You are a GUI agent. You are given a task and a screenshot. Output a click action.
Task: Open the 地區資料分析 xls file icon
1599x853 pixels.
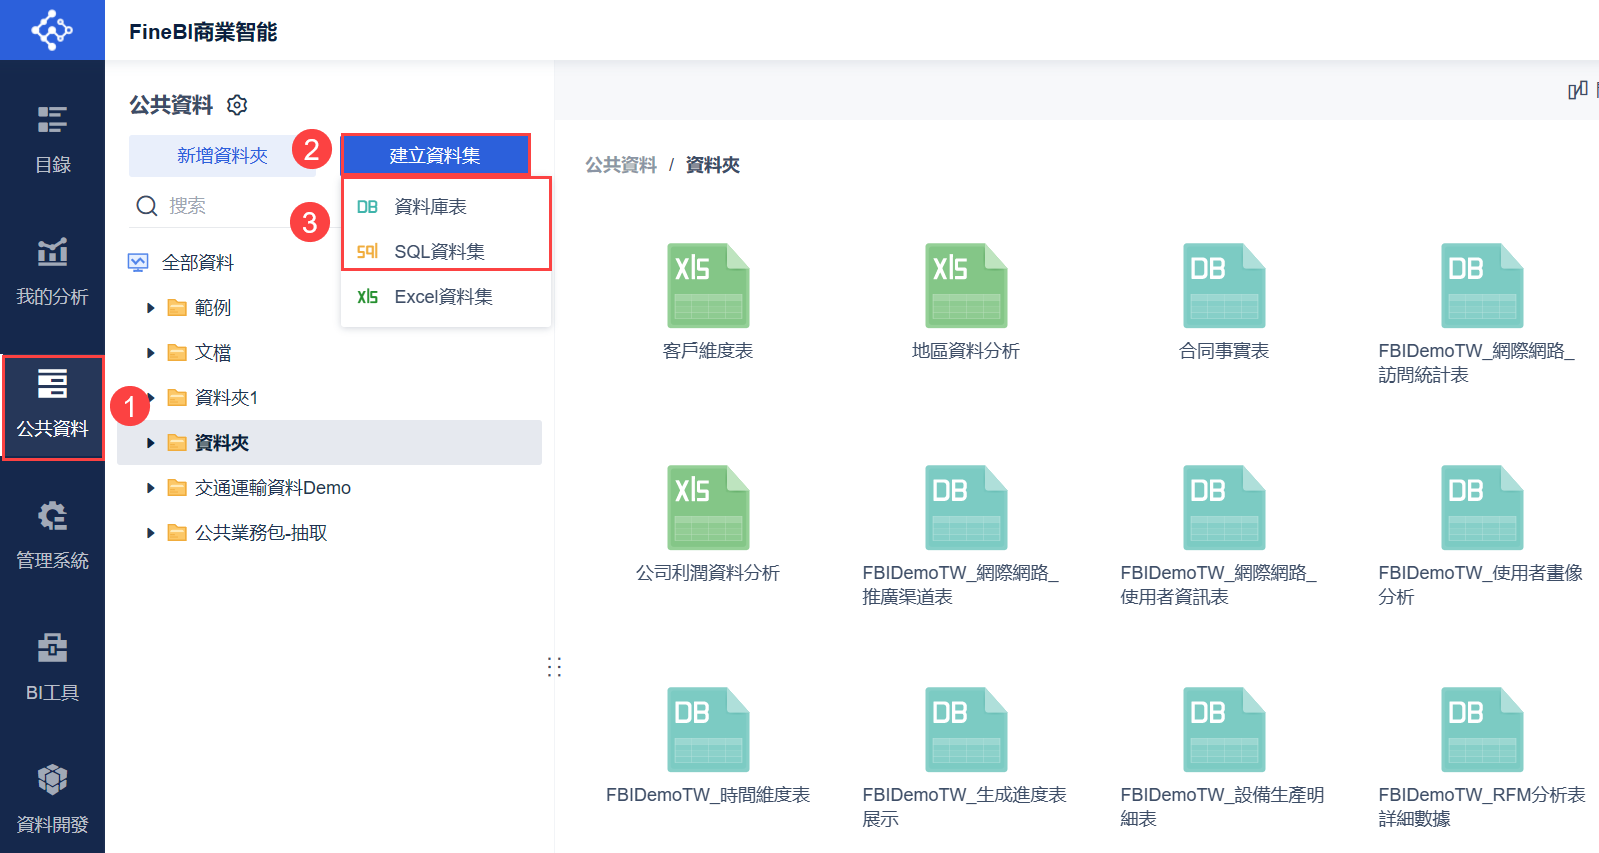point(966,286)
